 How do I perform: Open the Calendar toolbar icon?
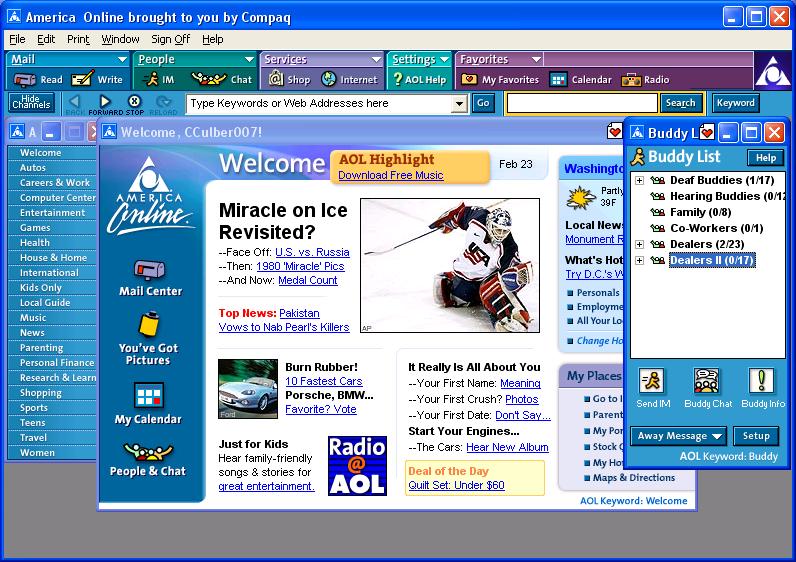[x=558, y=80]
